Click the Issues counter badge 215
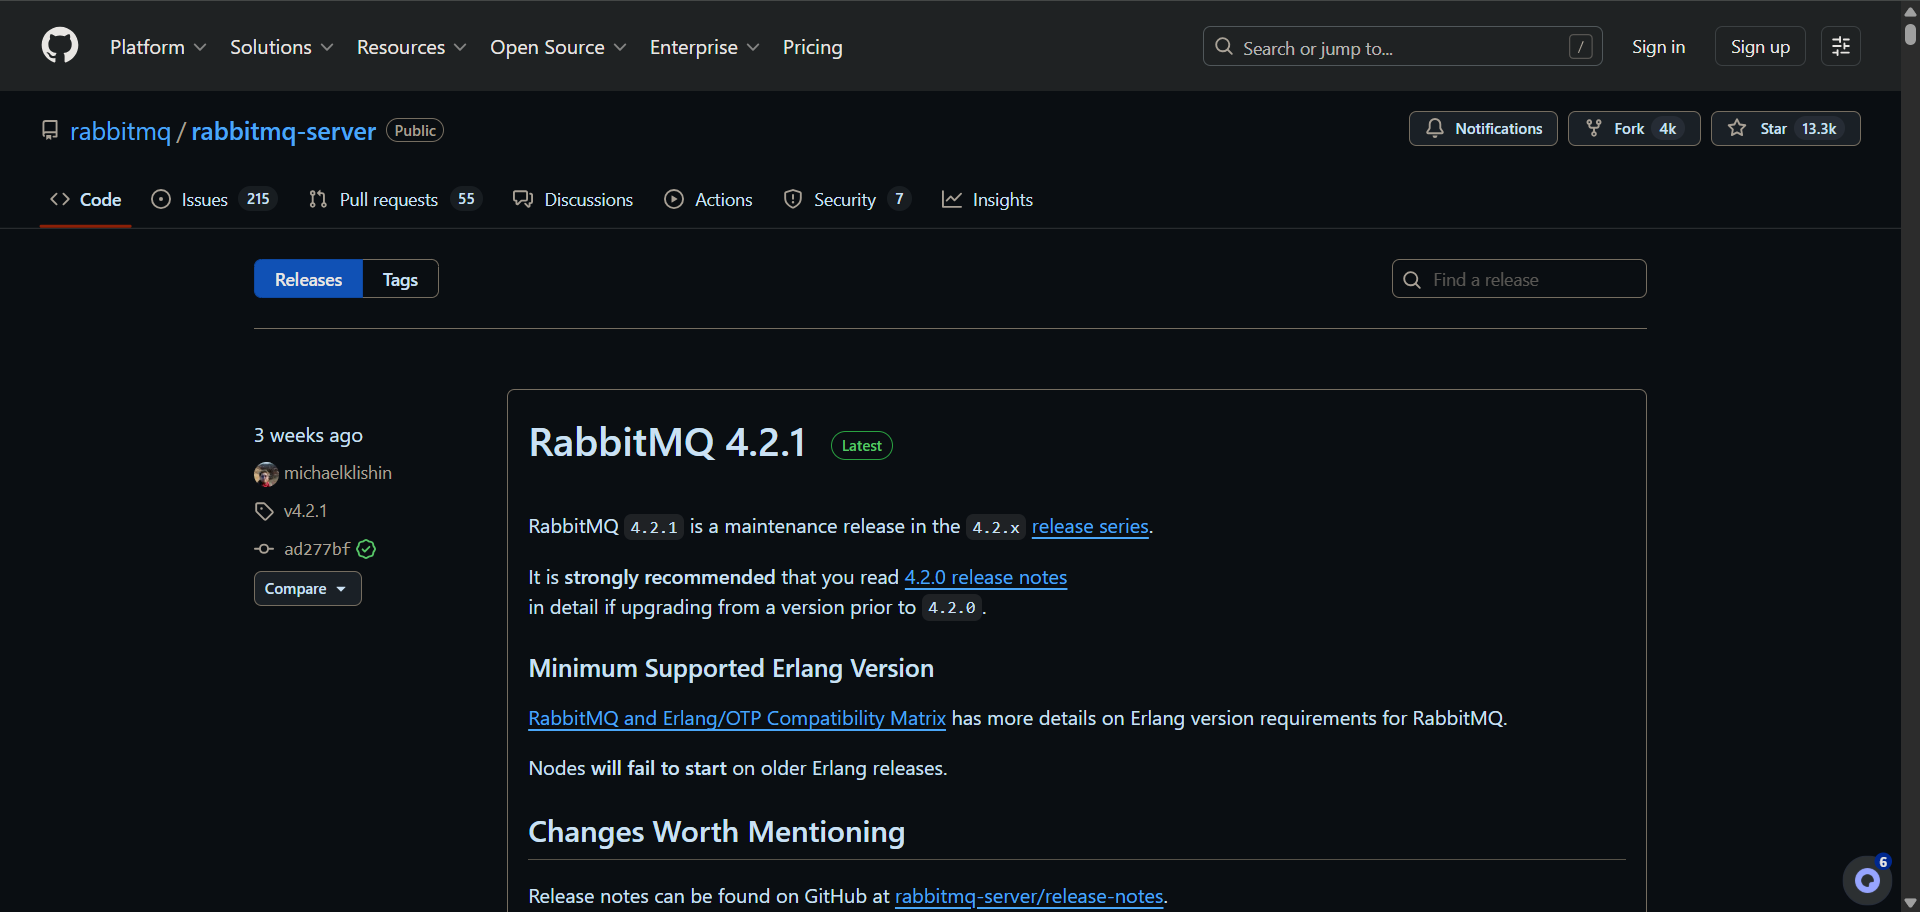This screenshot has width=1920, height=912. pyautogui.click(x=258, y=199)
